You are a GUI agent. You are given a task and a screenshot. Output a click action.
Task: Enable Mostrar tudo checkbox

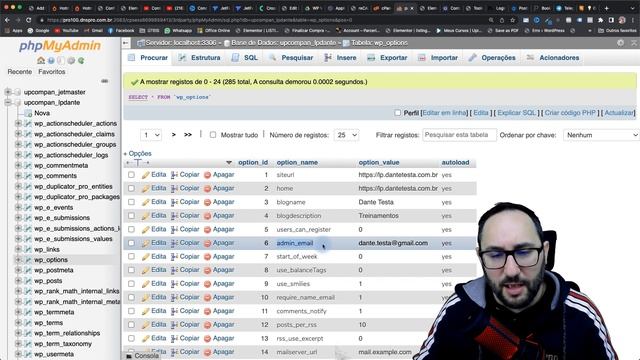click(213, 135)
